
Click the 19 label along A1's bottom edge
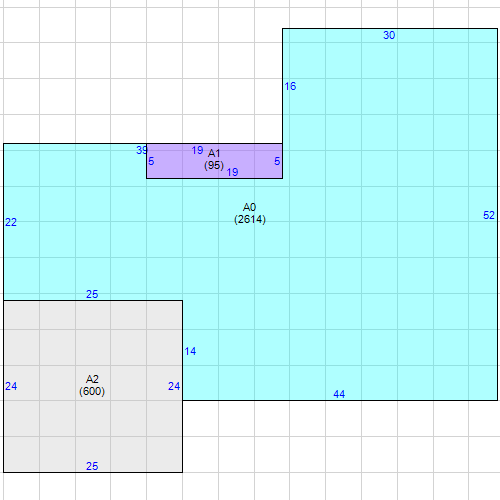point(232,172)
